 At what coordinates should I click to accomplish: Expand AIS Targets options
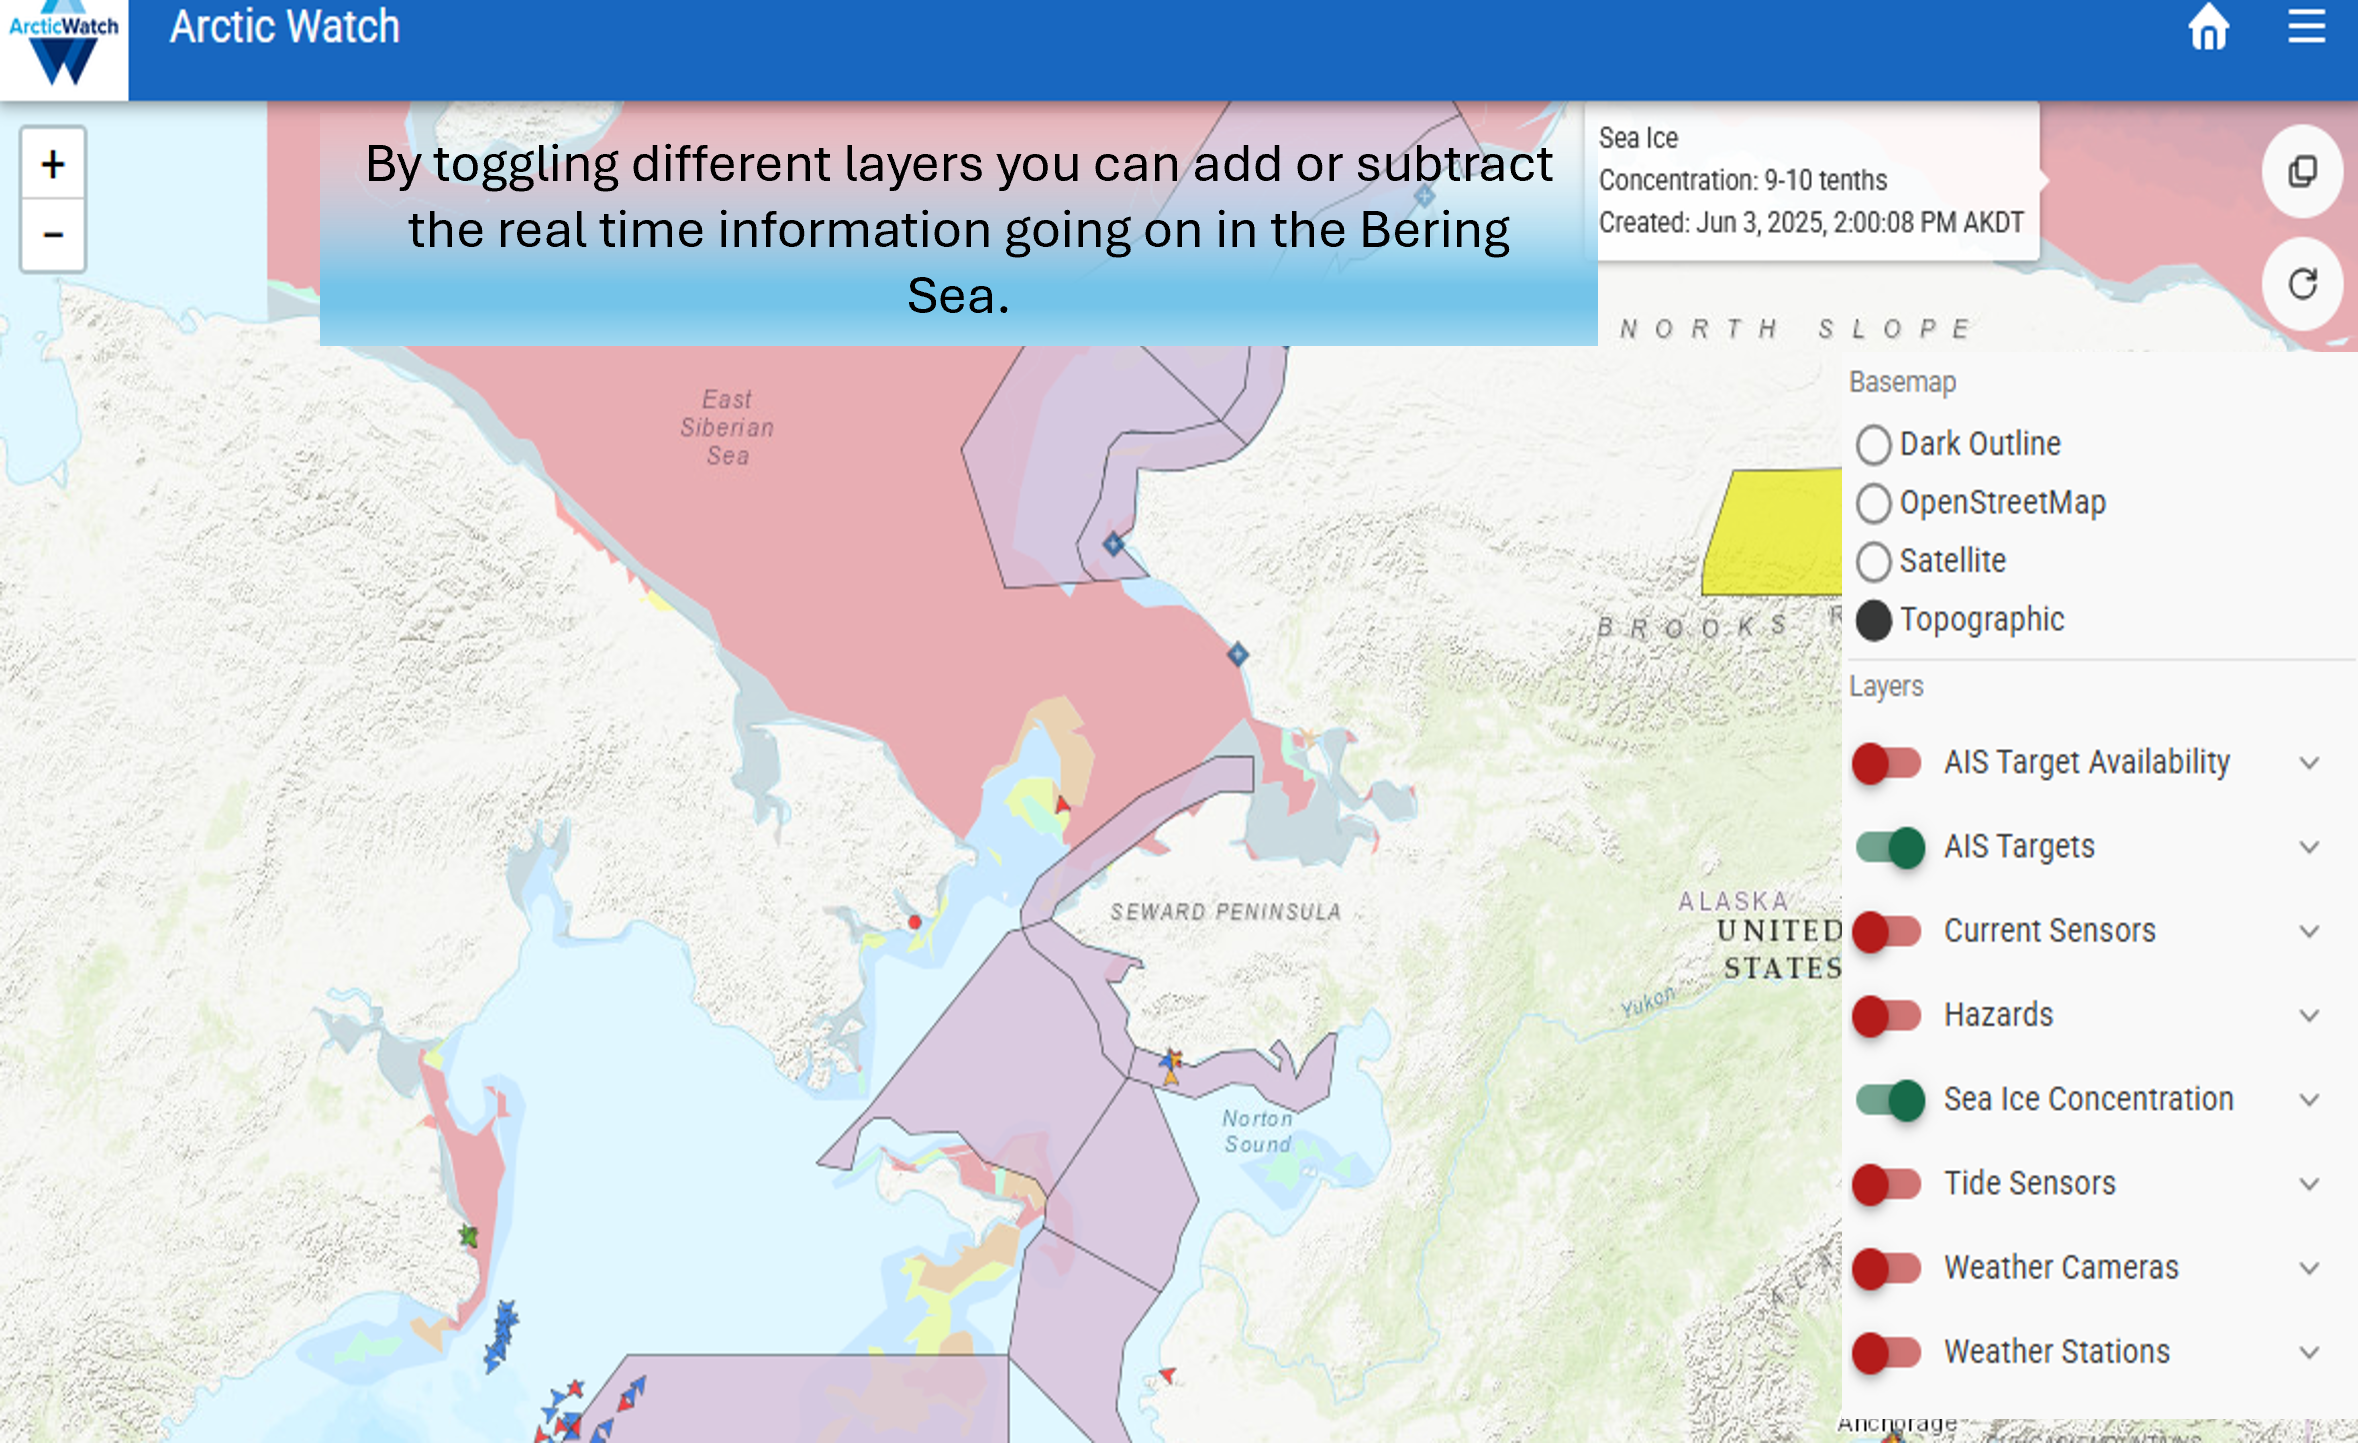(x=2308, y=847)
